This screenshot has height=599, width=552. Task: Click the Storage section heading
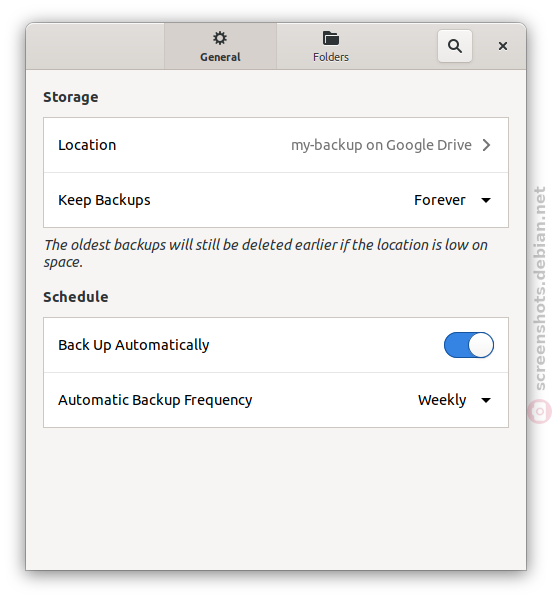71,97
